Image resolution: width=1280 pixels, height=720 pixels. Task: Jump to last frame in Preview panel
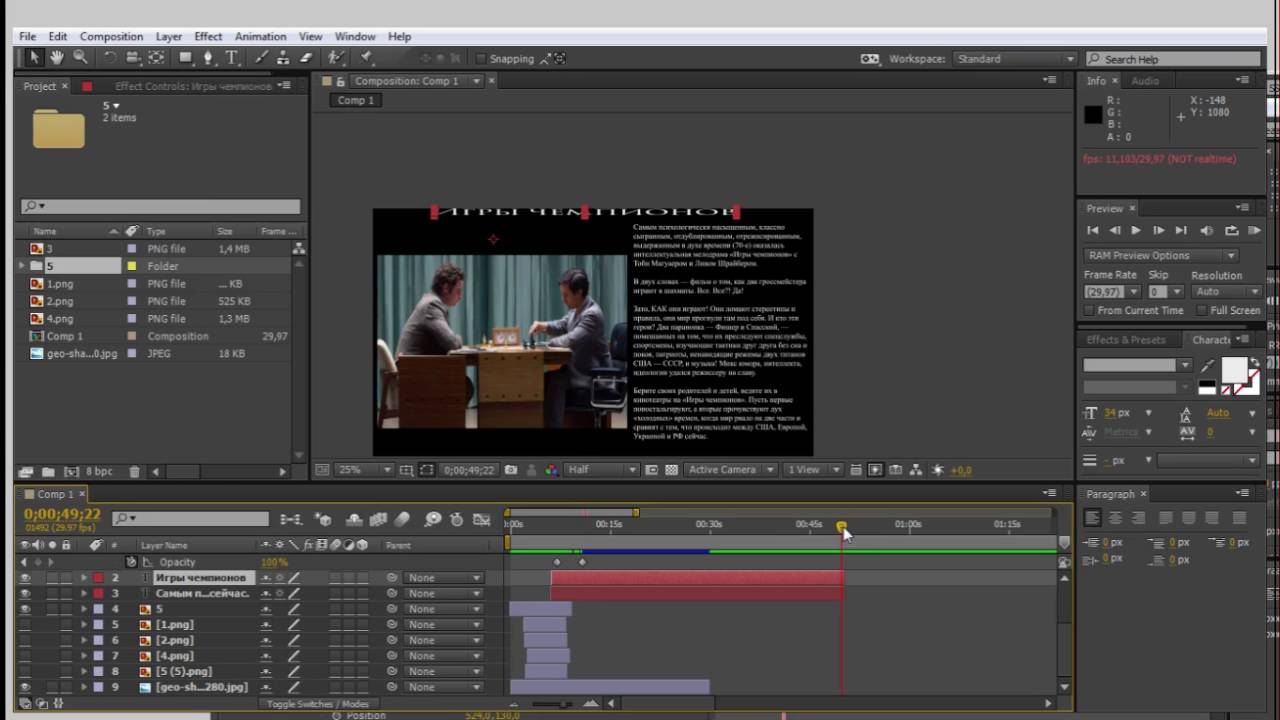click(x=1181, y=231)
